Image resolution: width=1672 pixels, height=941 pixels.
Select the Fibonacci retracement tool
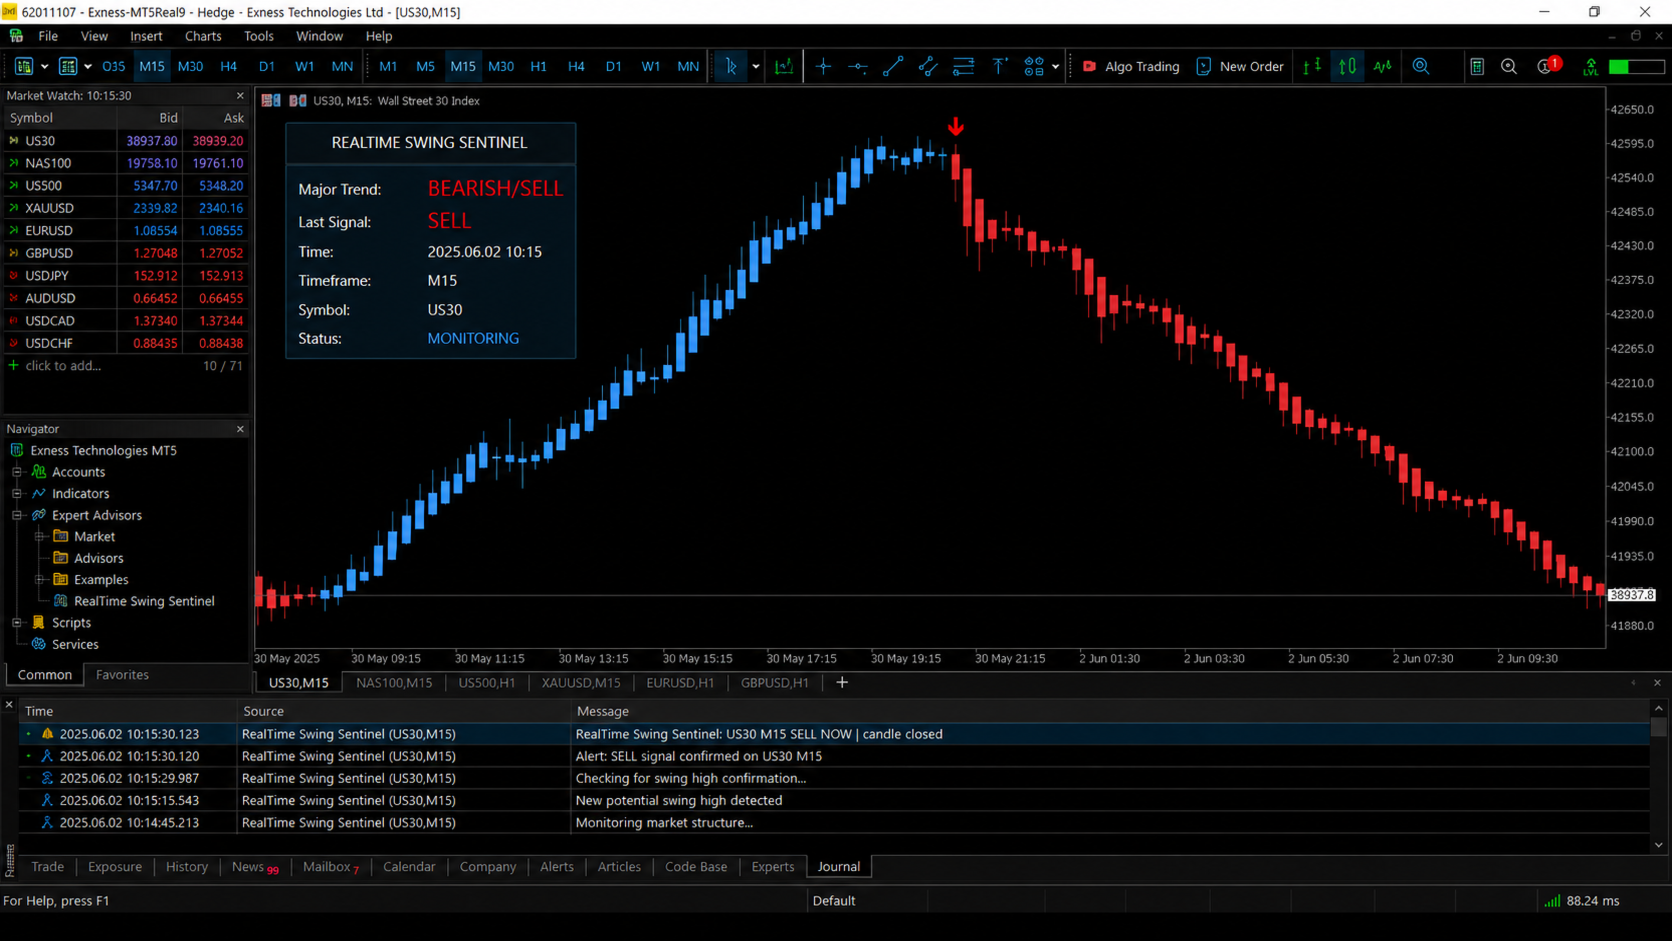(964, 66)
